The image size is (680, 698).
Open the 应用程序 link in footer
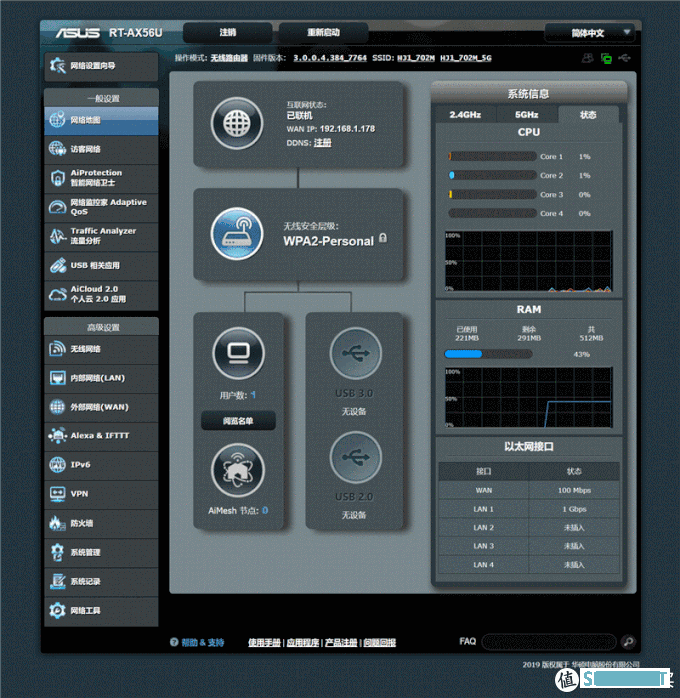[303, 642]
